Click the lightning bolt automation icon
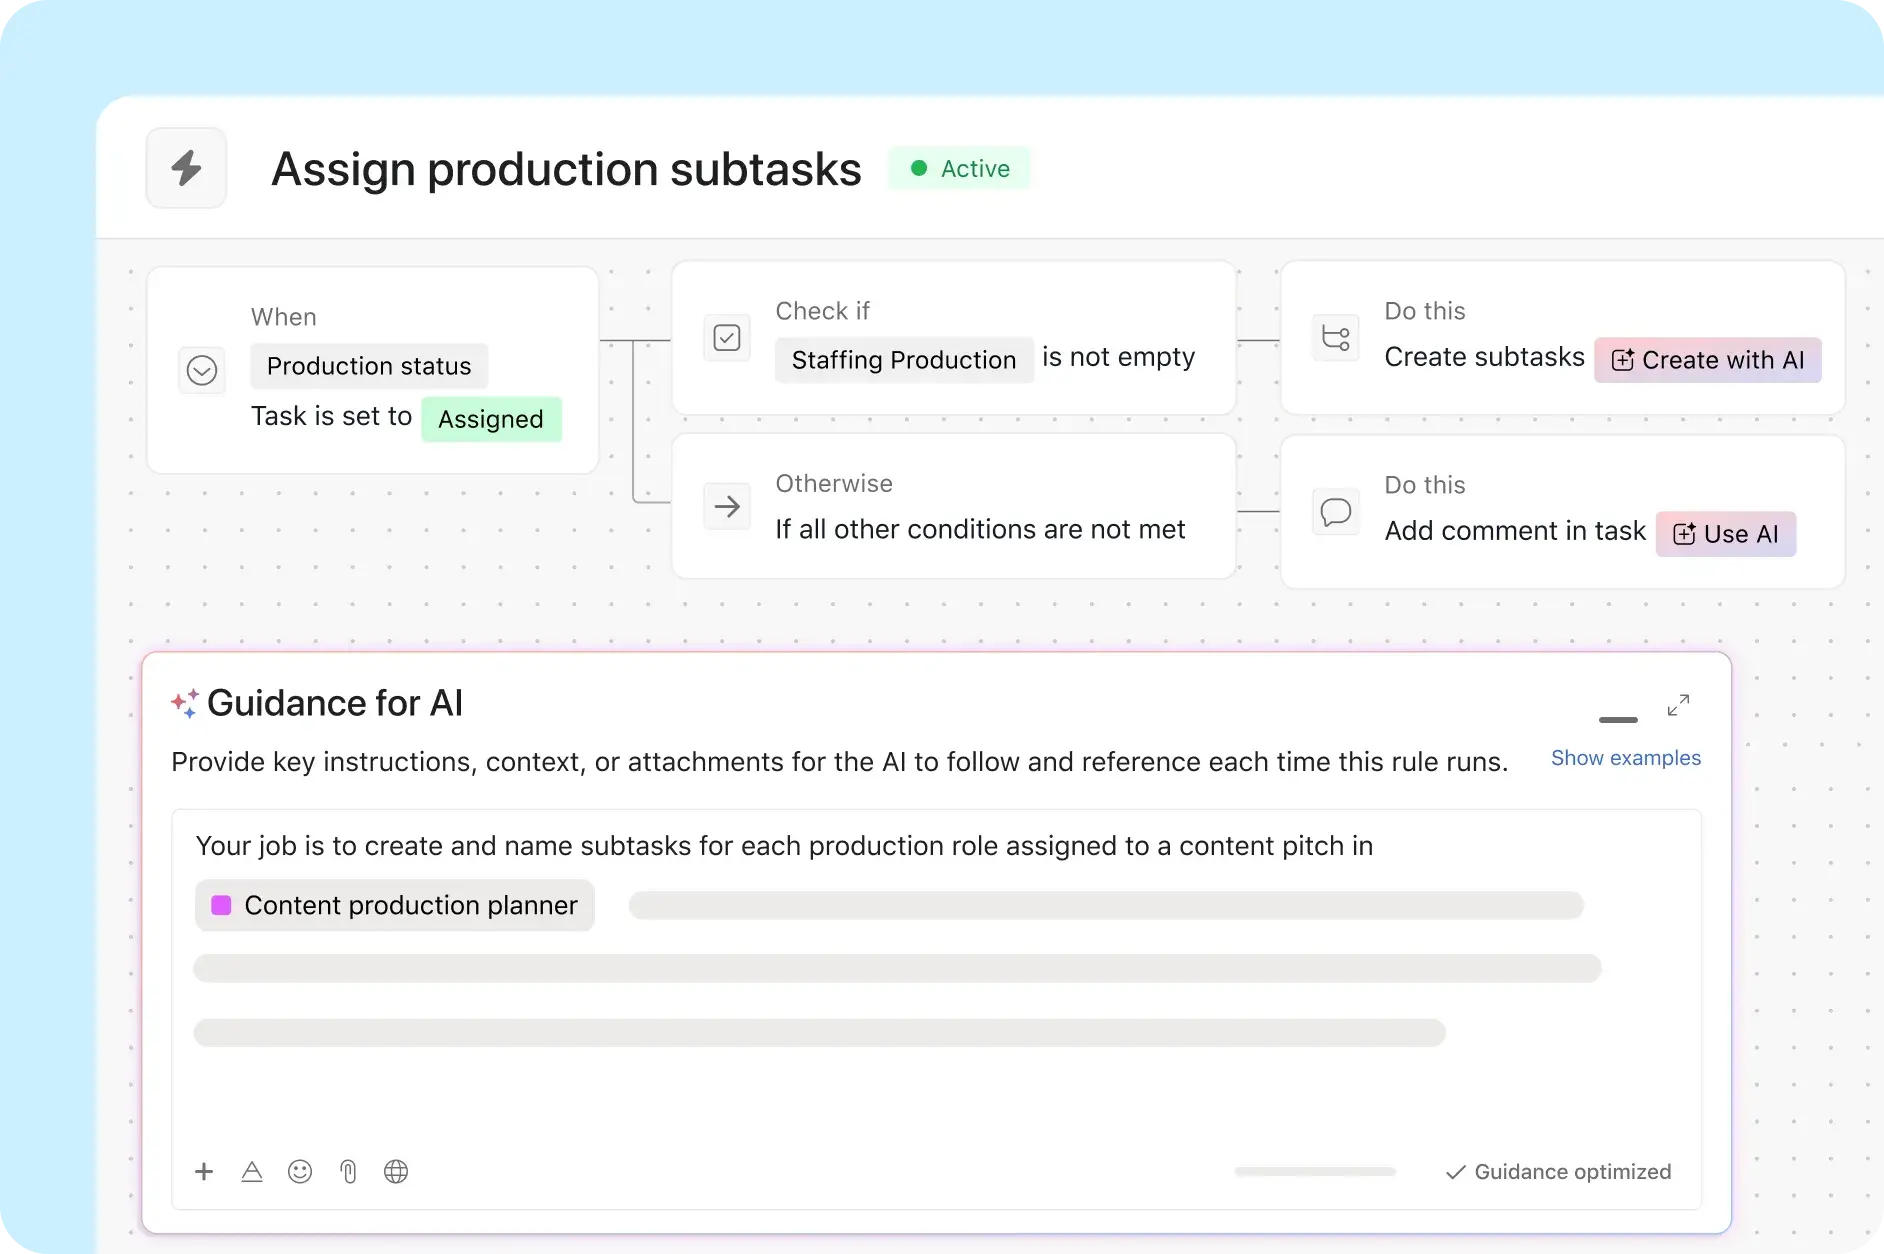Image resolution: width=1884 pixels, height=1254 pixels. 186,168
